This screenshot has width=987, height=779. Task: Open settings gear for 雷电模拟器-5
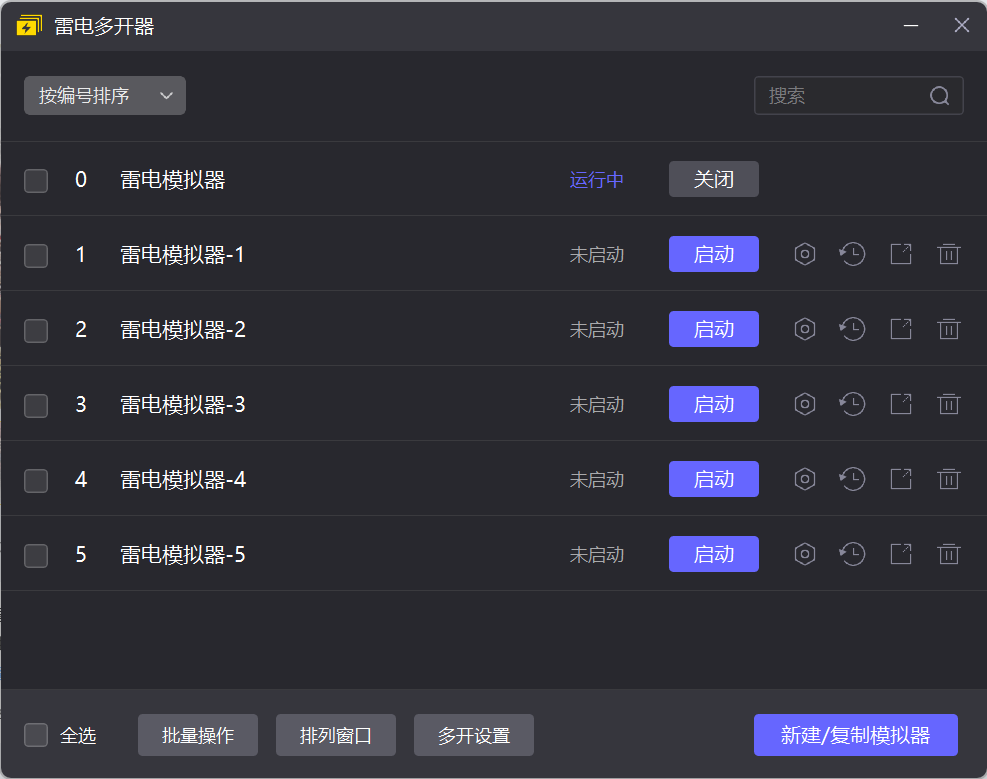[805, 554]
